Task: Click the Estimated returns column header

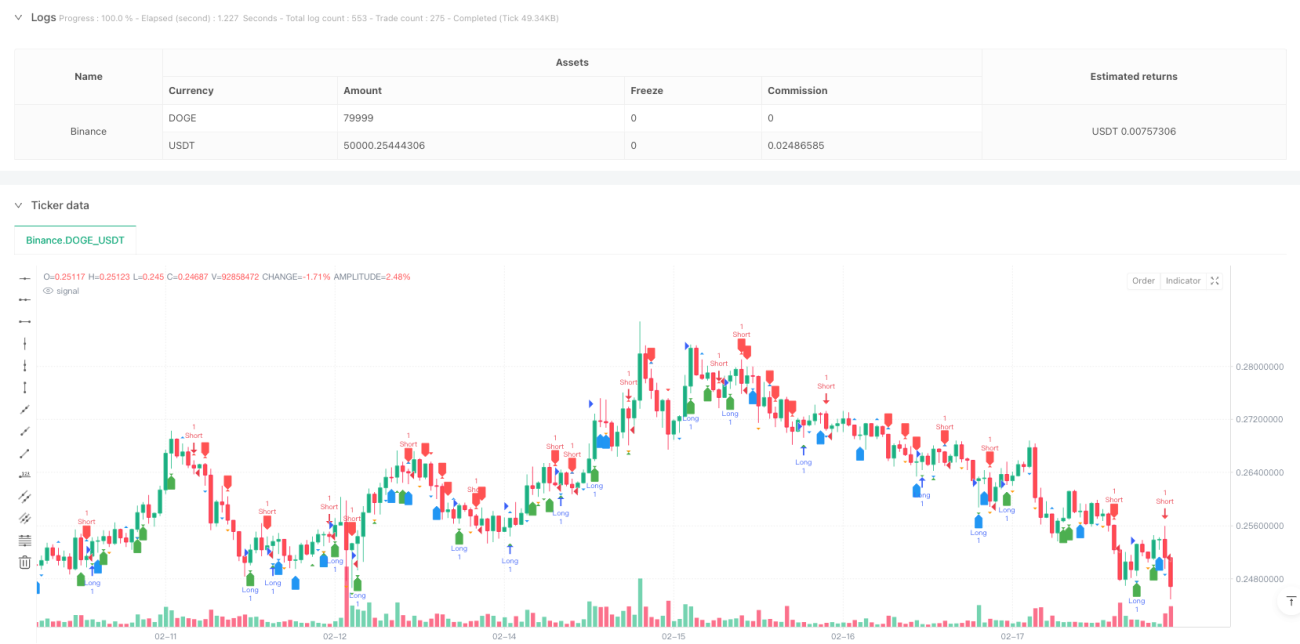Action: 1133,76
